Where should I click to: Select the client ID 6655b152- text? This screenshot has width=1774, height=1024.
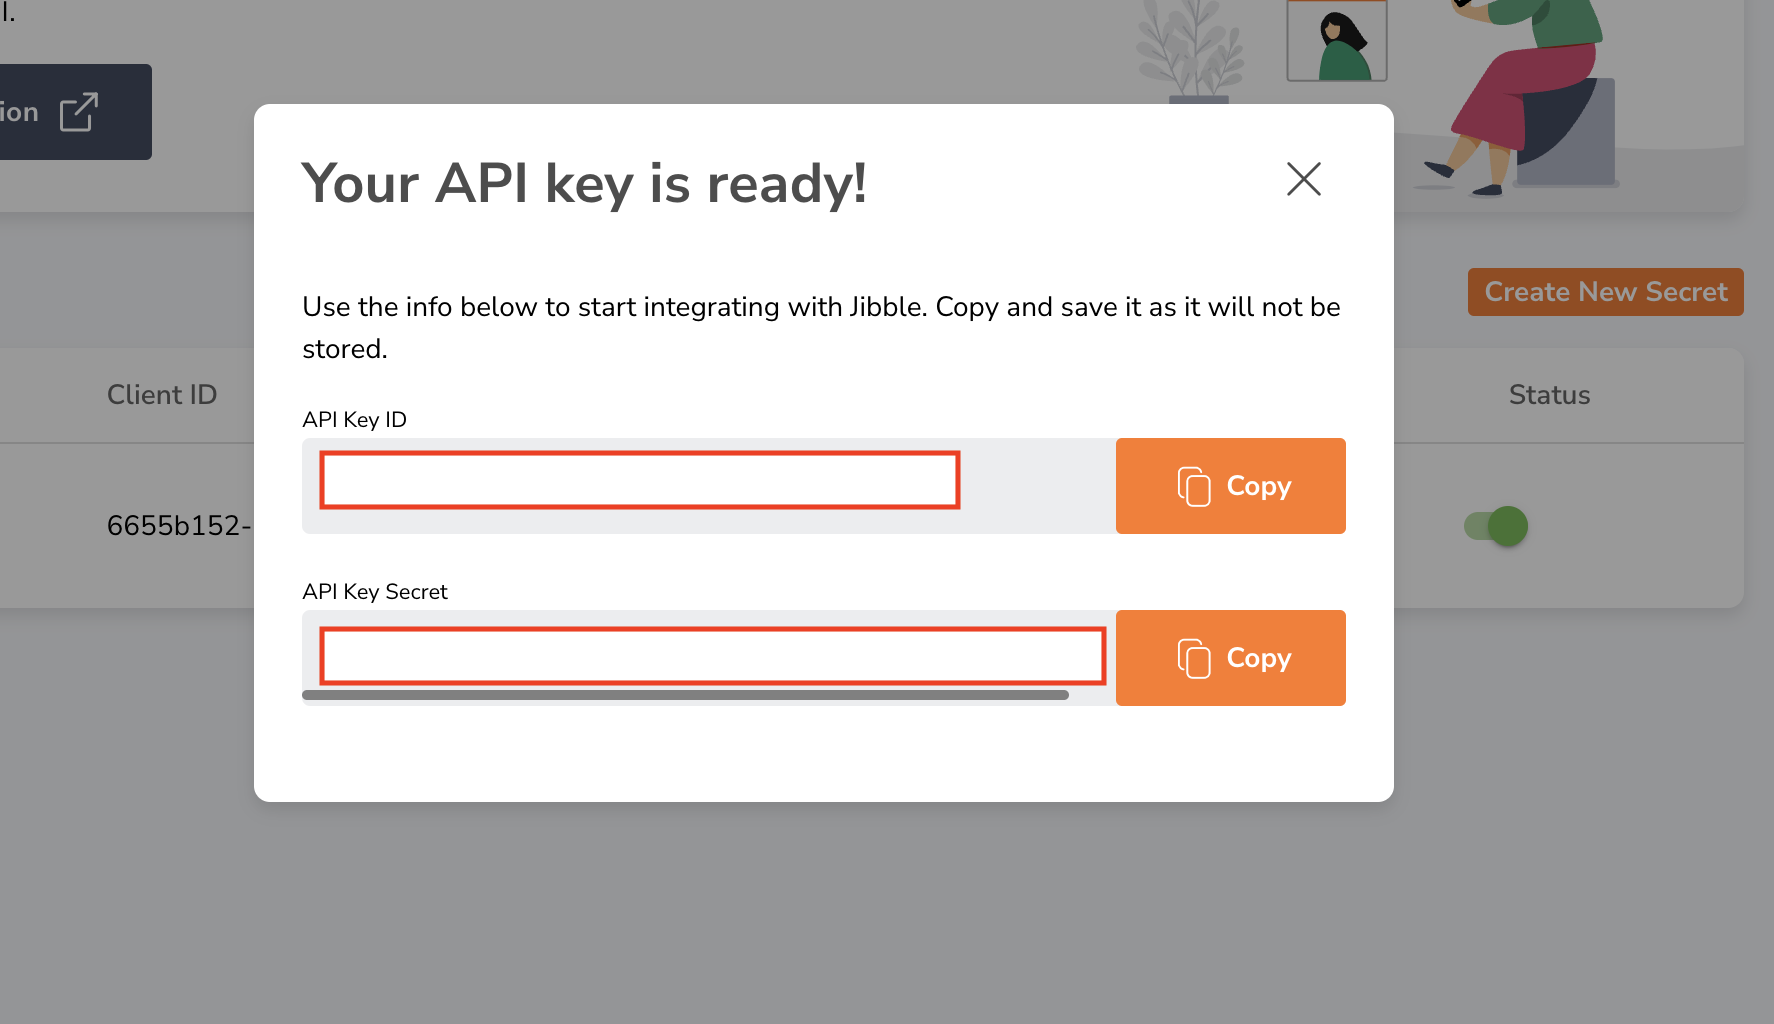[179, 526]
